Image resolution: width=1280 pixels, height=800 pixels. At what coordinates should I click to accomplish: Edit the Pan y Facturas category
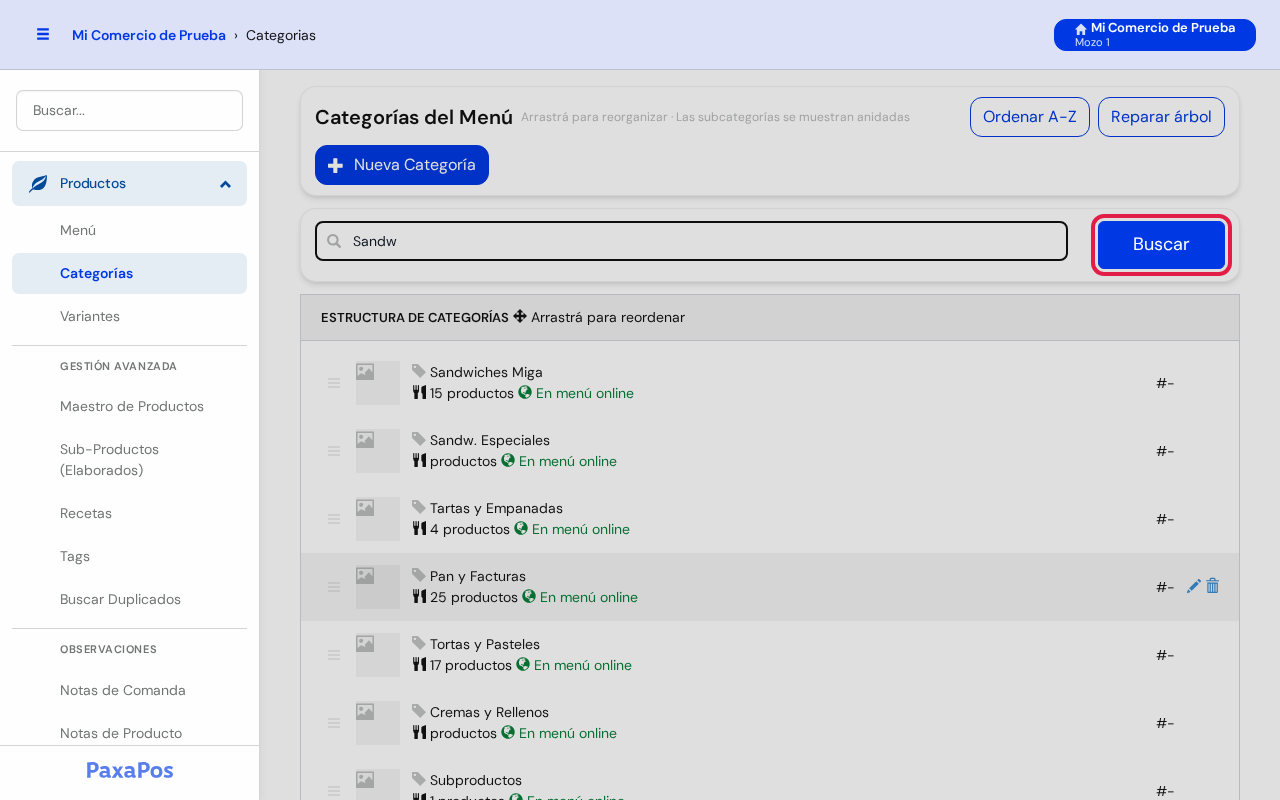(1194, 586)
